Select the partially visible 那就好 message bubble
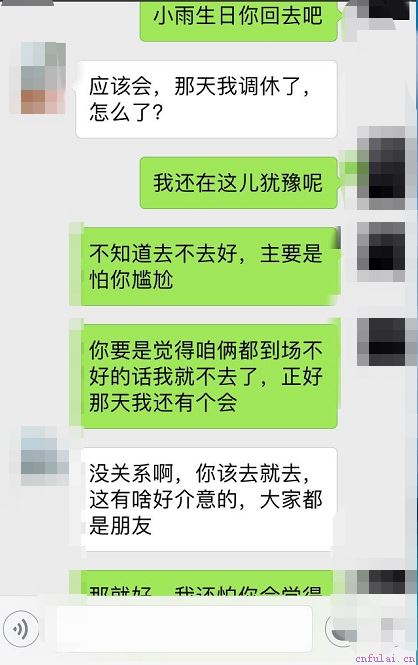Image resolution: width=418 pixels, height=665 pixels. pyautogui.click(x=202, y=584)
